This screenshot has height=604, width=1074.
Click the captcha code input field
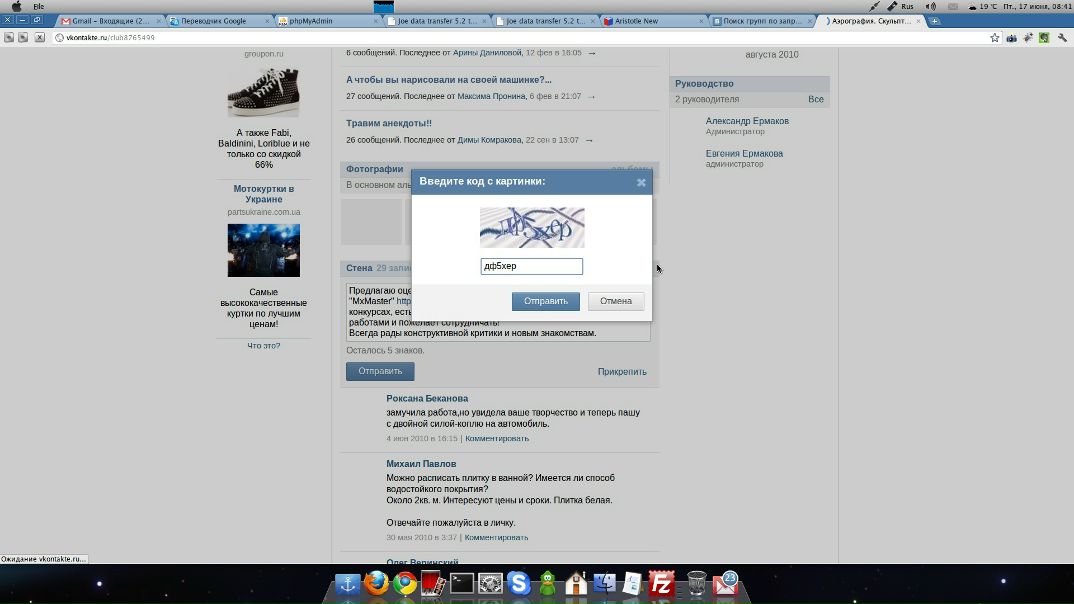click(531, 267)
